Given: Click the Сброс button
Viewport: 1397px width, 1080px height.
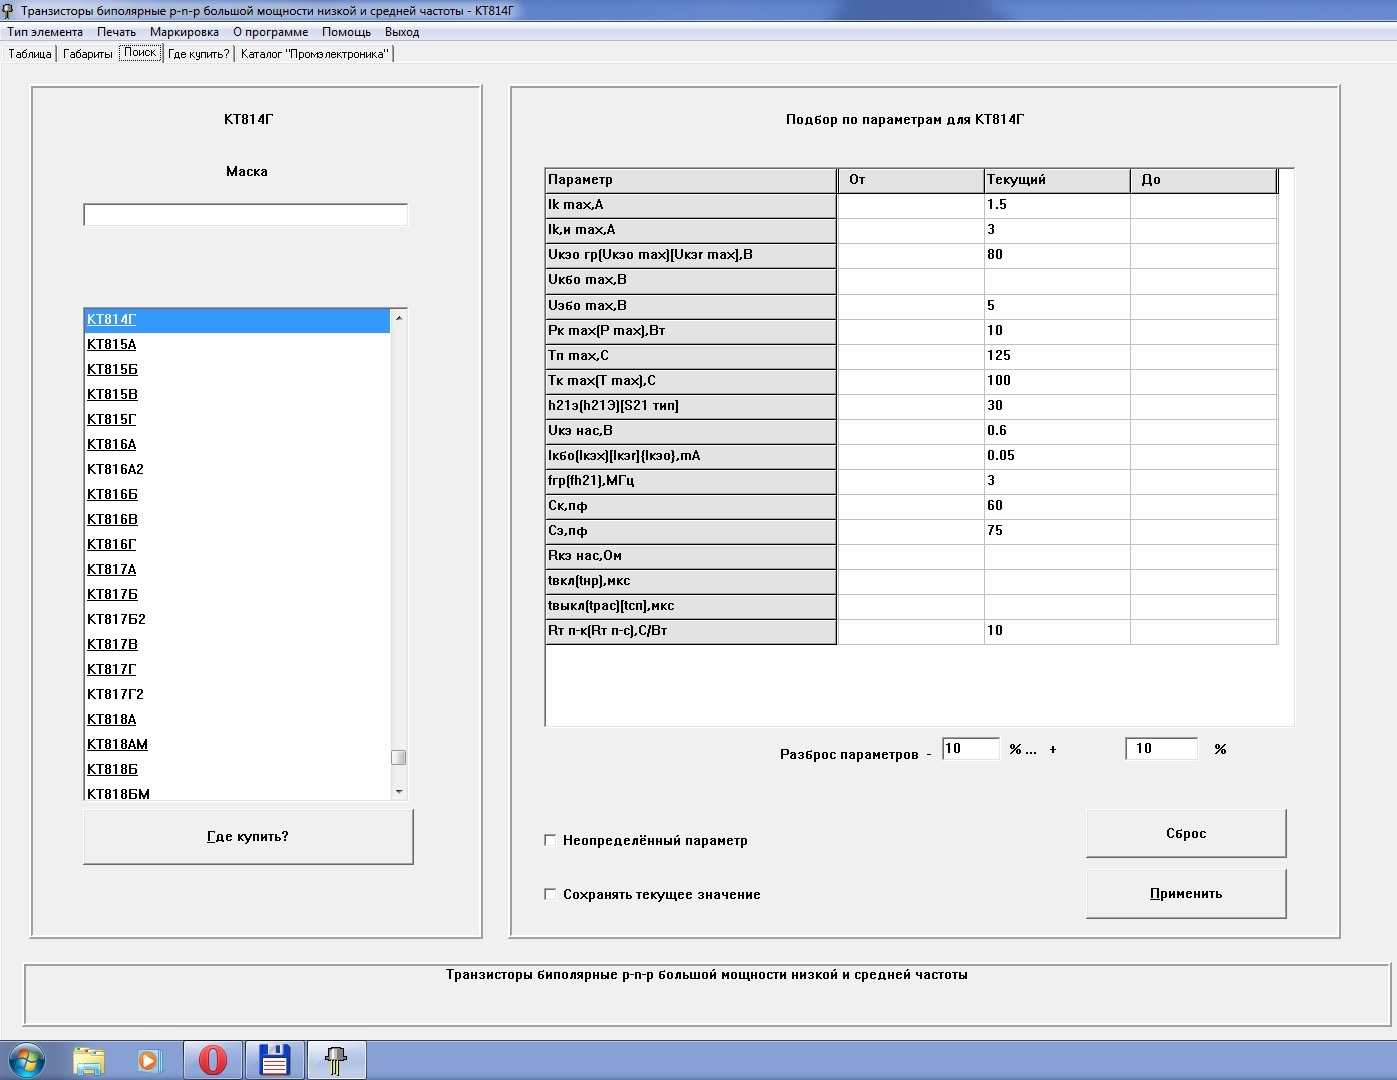Looking at the screenshot, I should point(1186,833).
